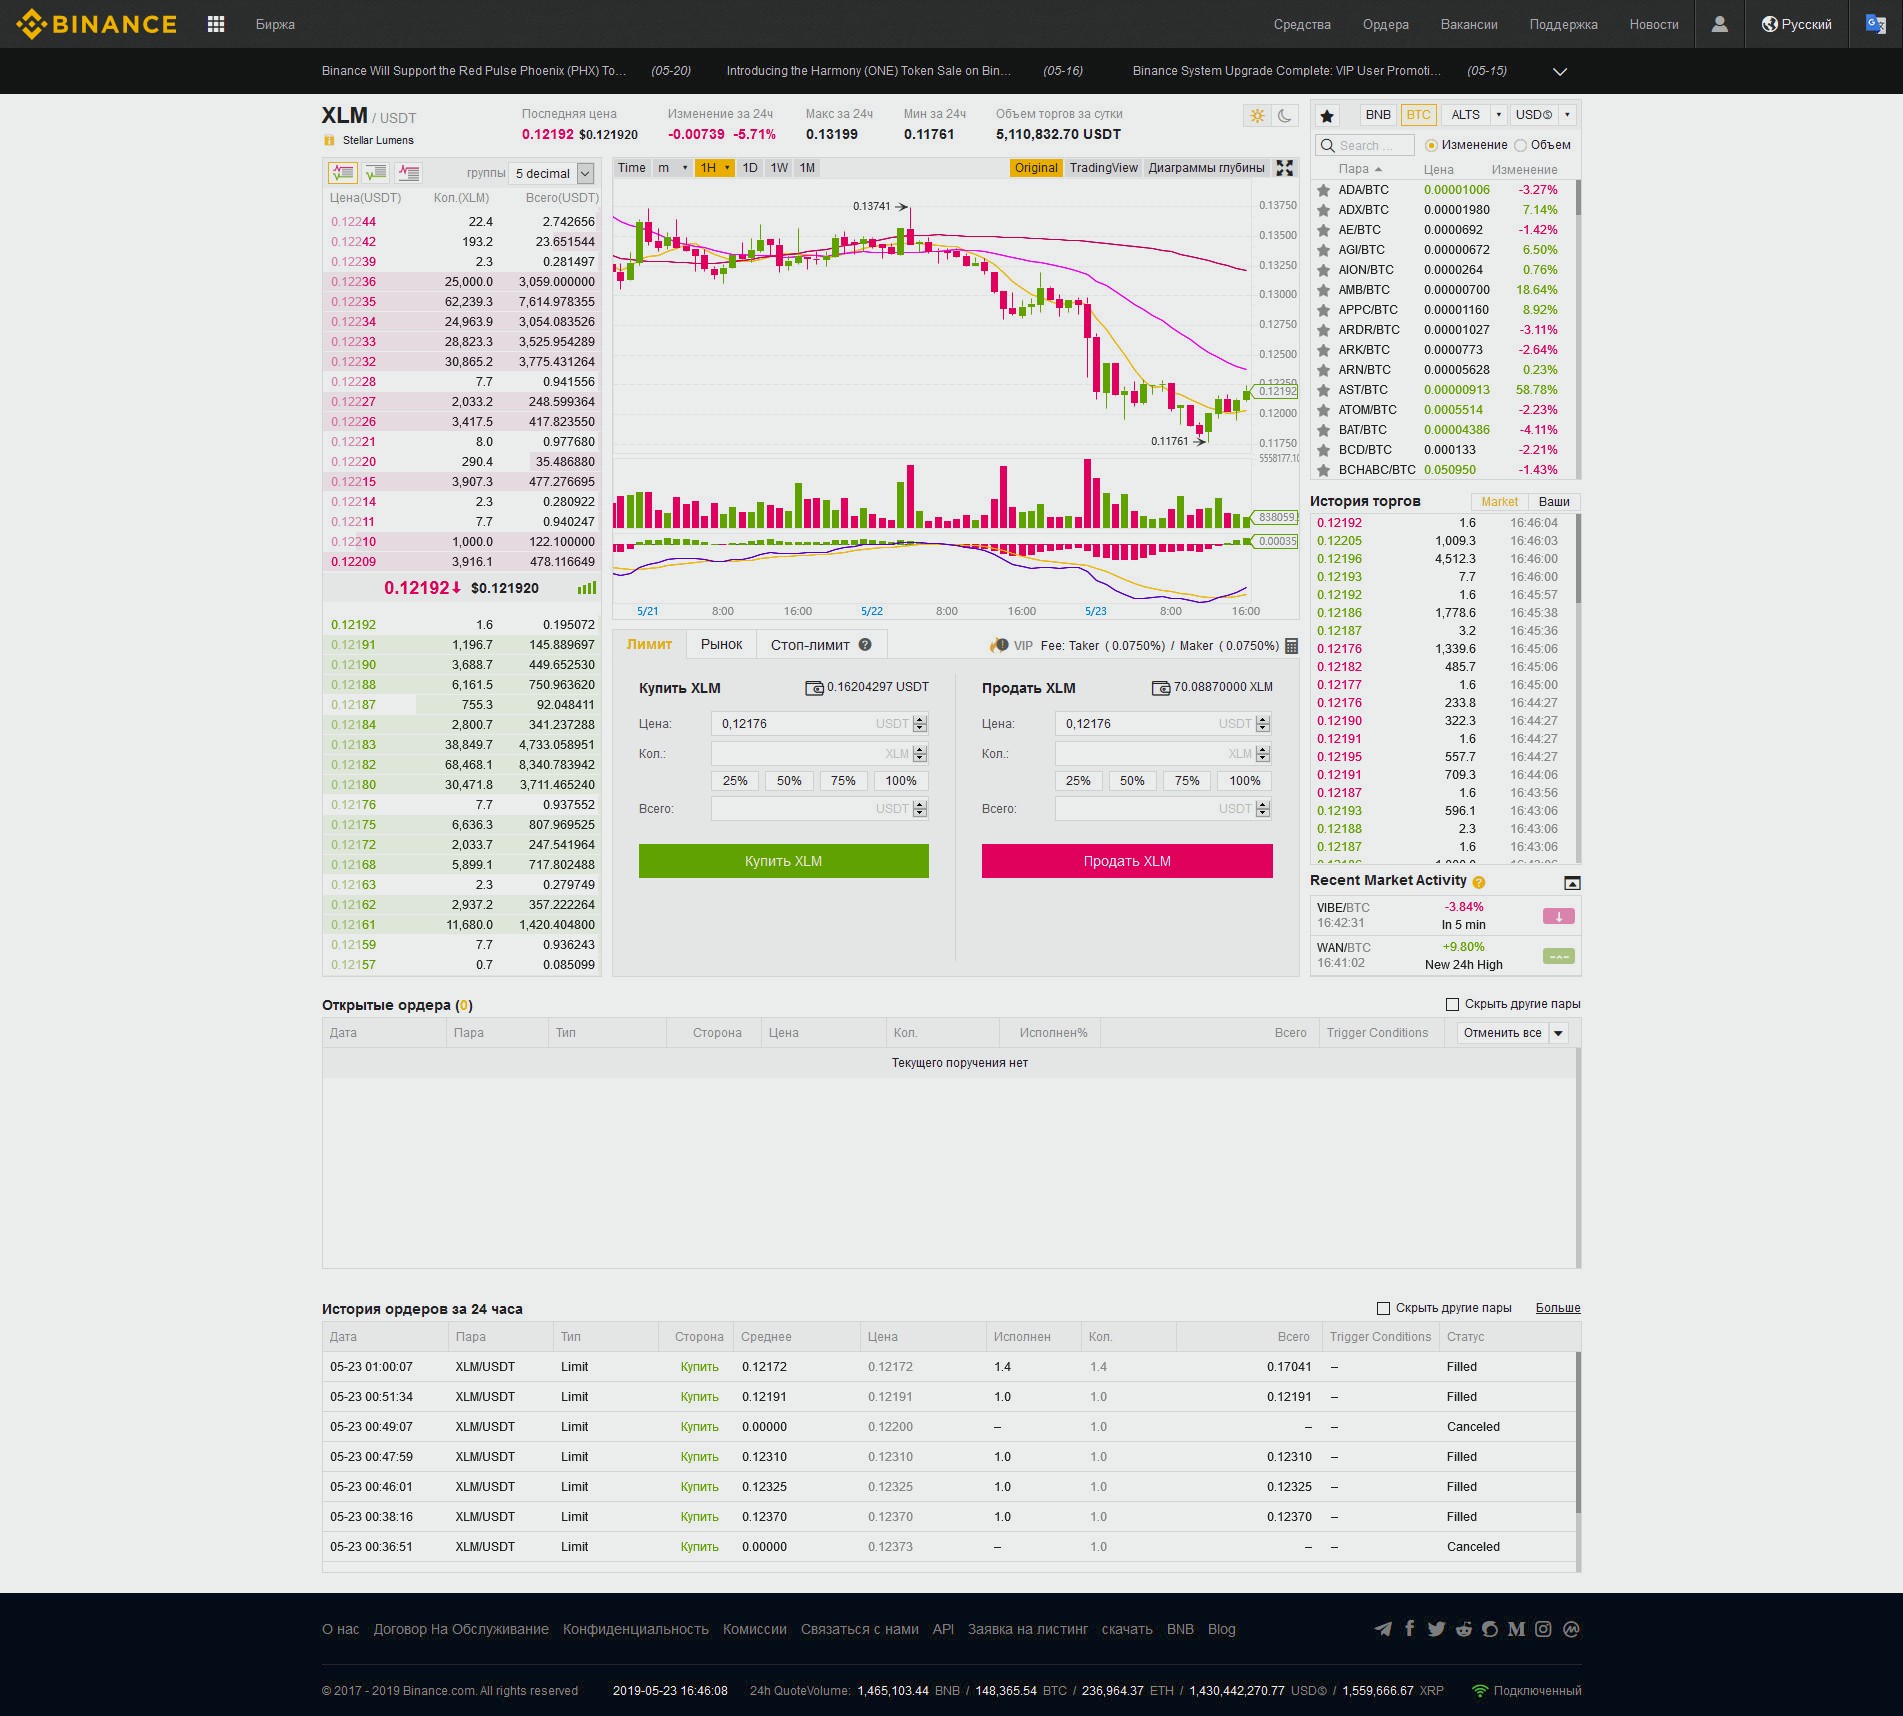Open Reddit social icon in footer
This screenshot has width=1903, height=1716.
click(x=1463, y=1629)
